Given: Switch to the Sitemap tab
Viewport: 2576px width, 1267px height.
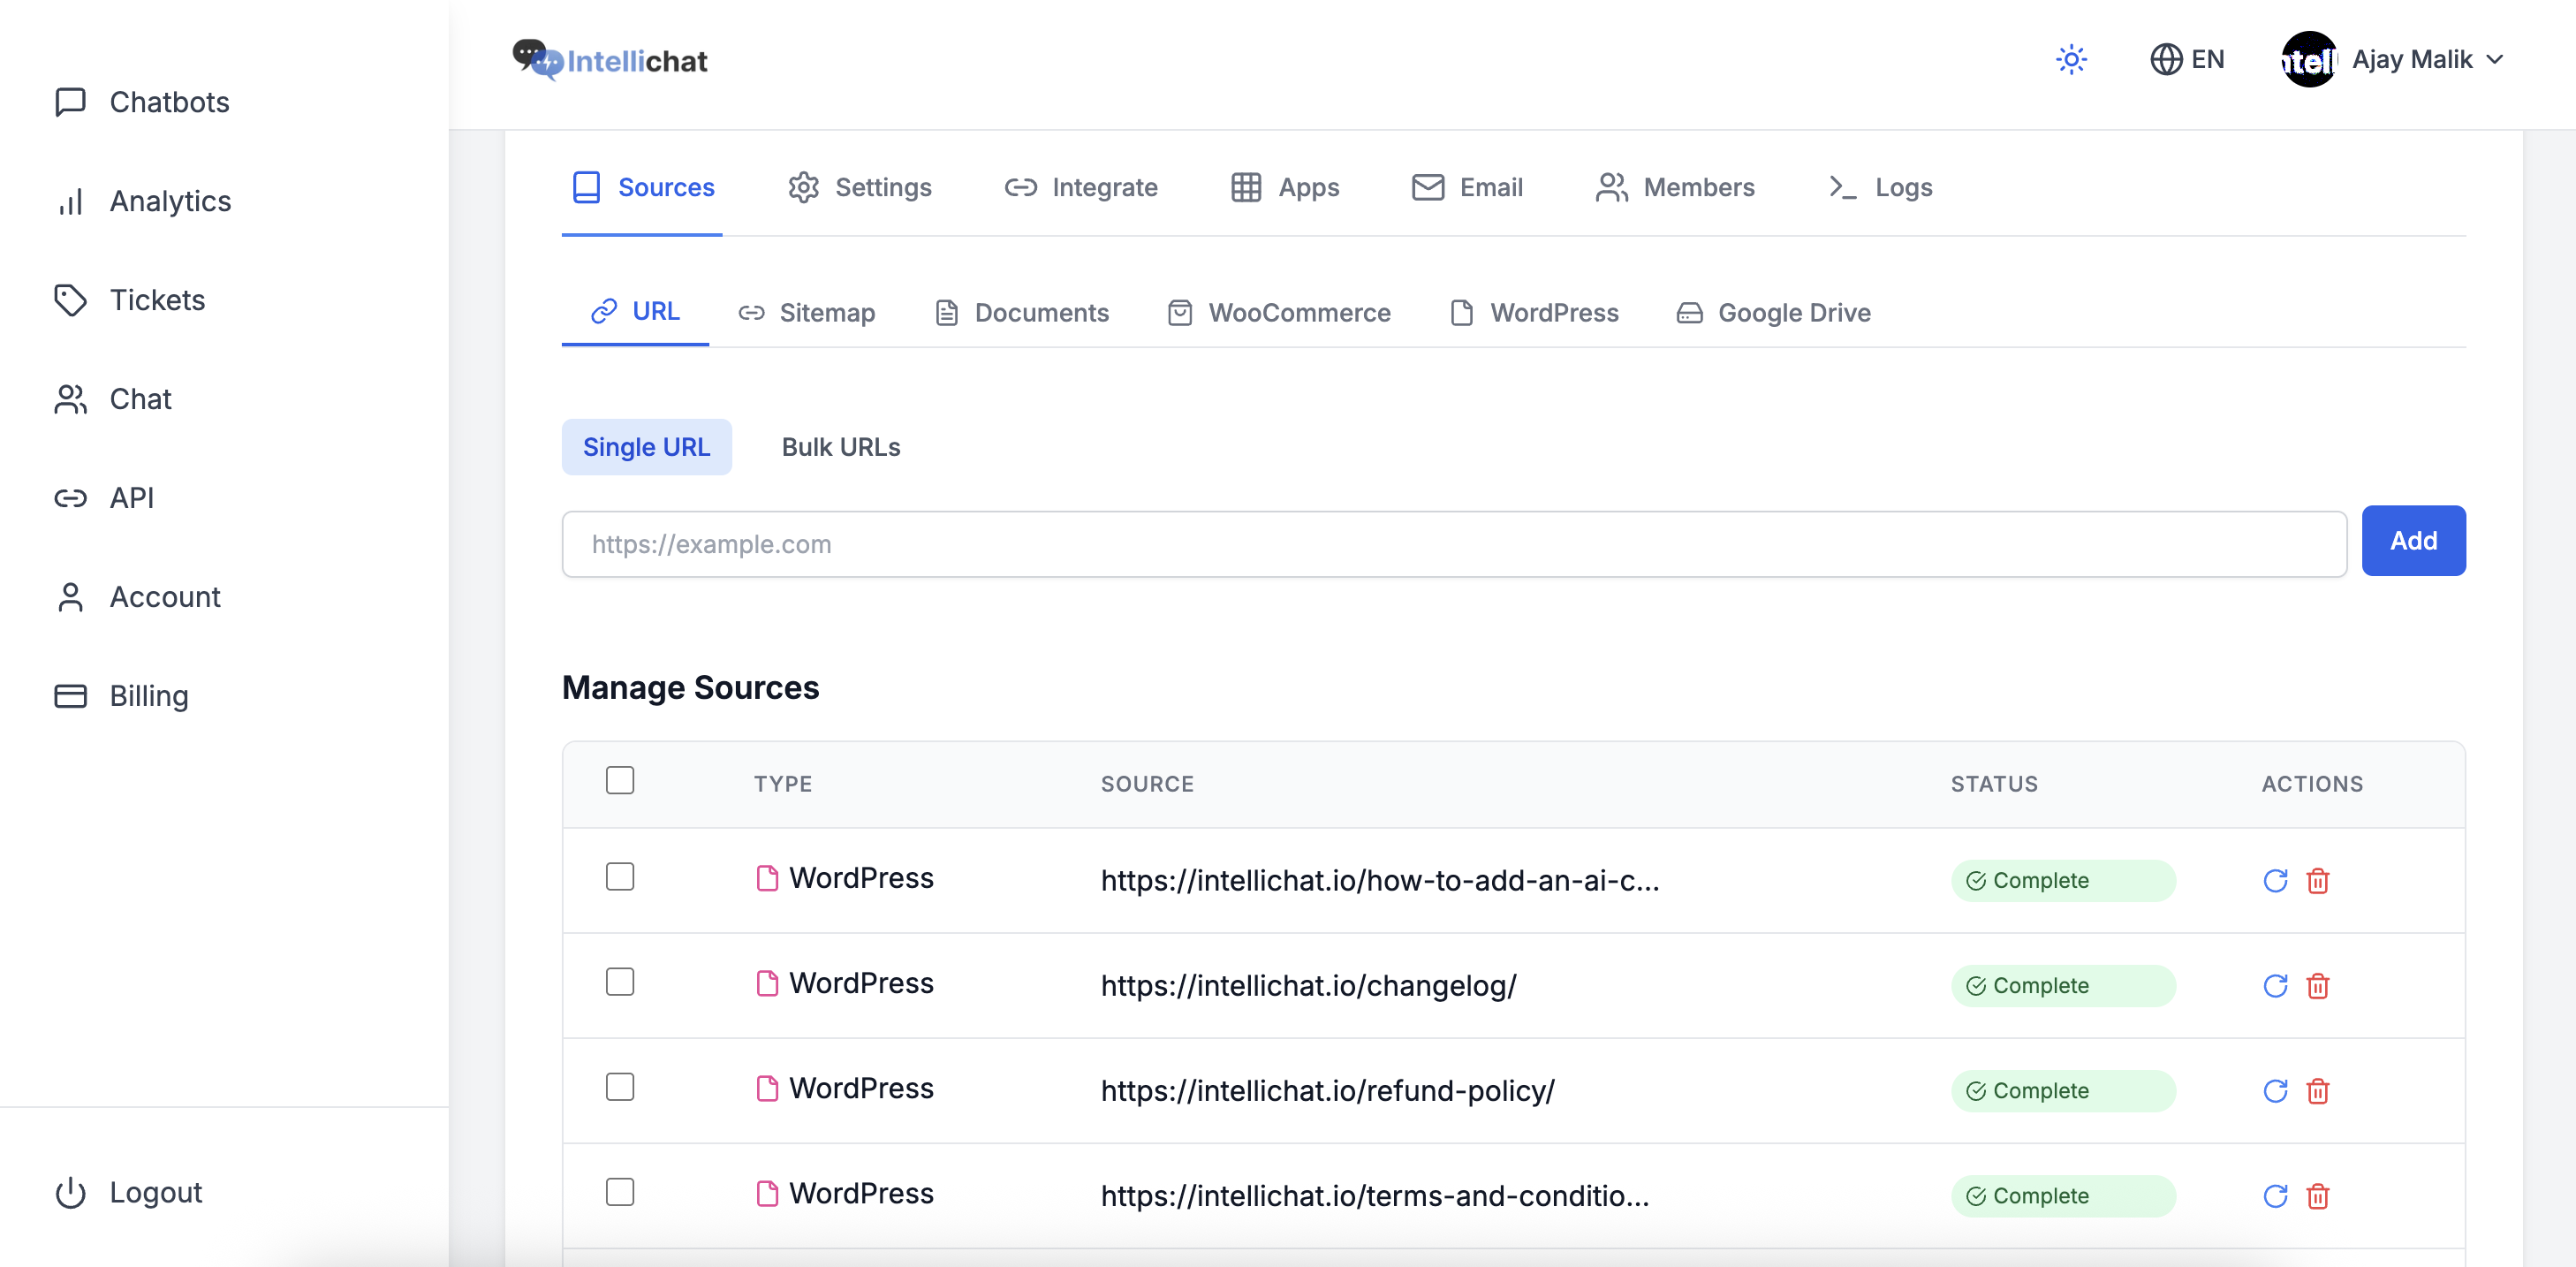Looking at the screenshot, I should click(808, 312).
